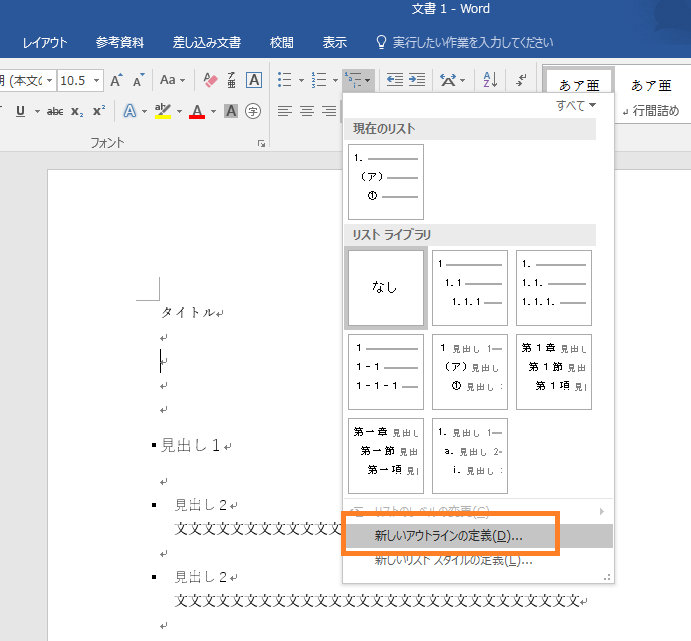Toggle underline formatting

[20, 111]
